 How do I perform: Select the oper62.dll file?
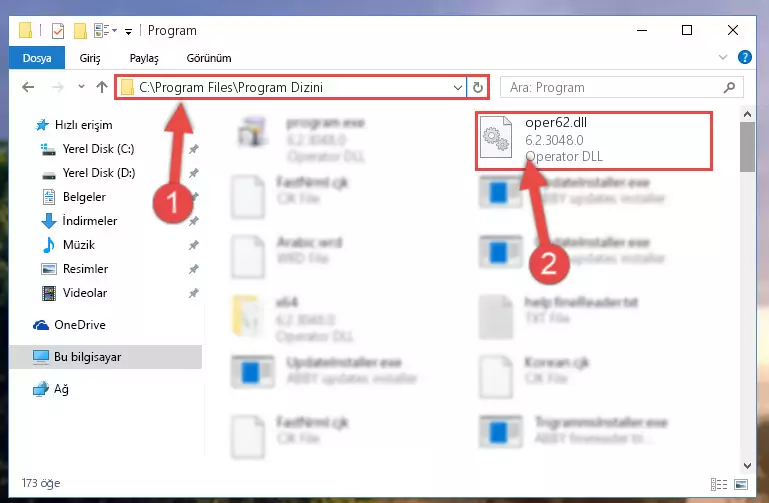(x=594, y=141)
